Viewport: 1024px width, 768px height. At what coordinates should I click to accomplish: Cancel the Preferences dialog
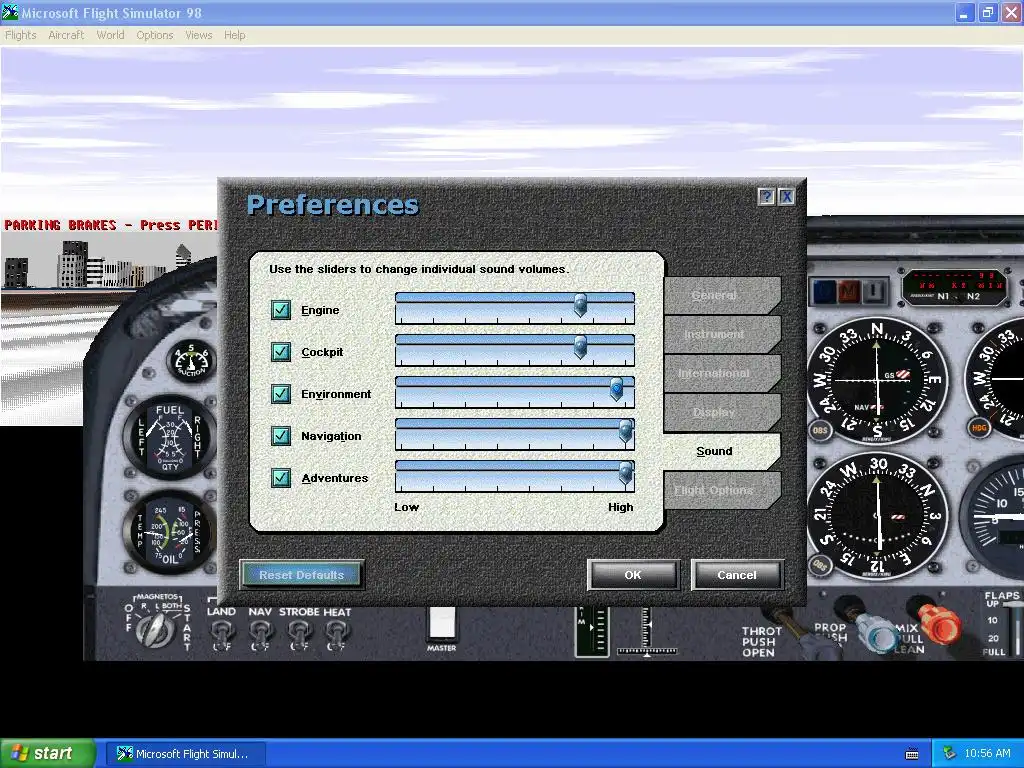[x=737, y=575]
